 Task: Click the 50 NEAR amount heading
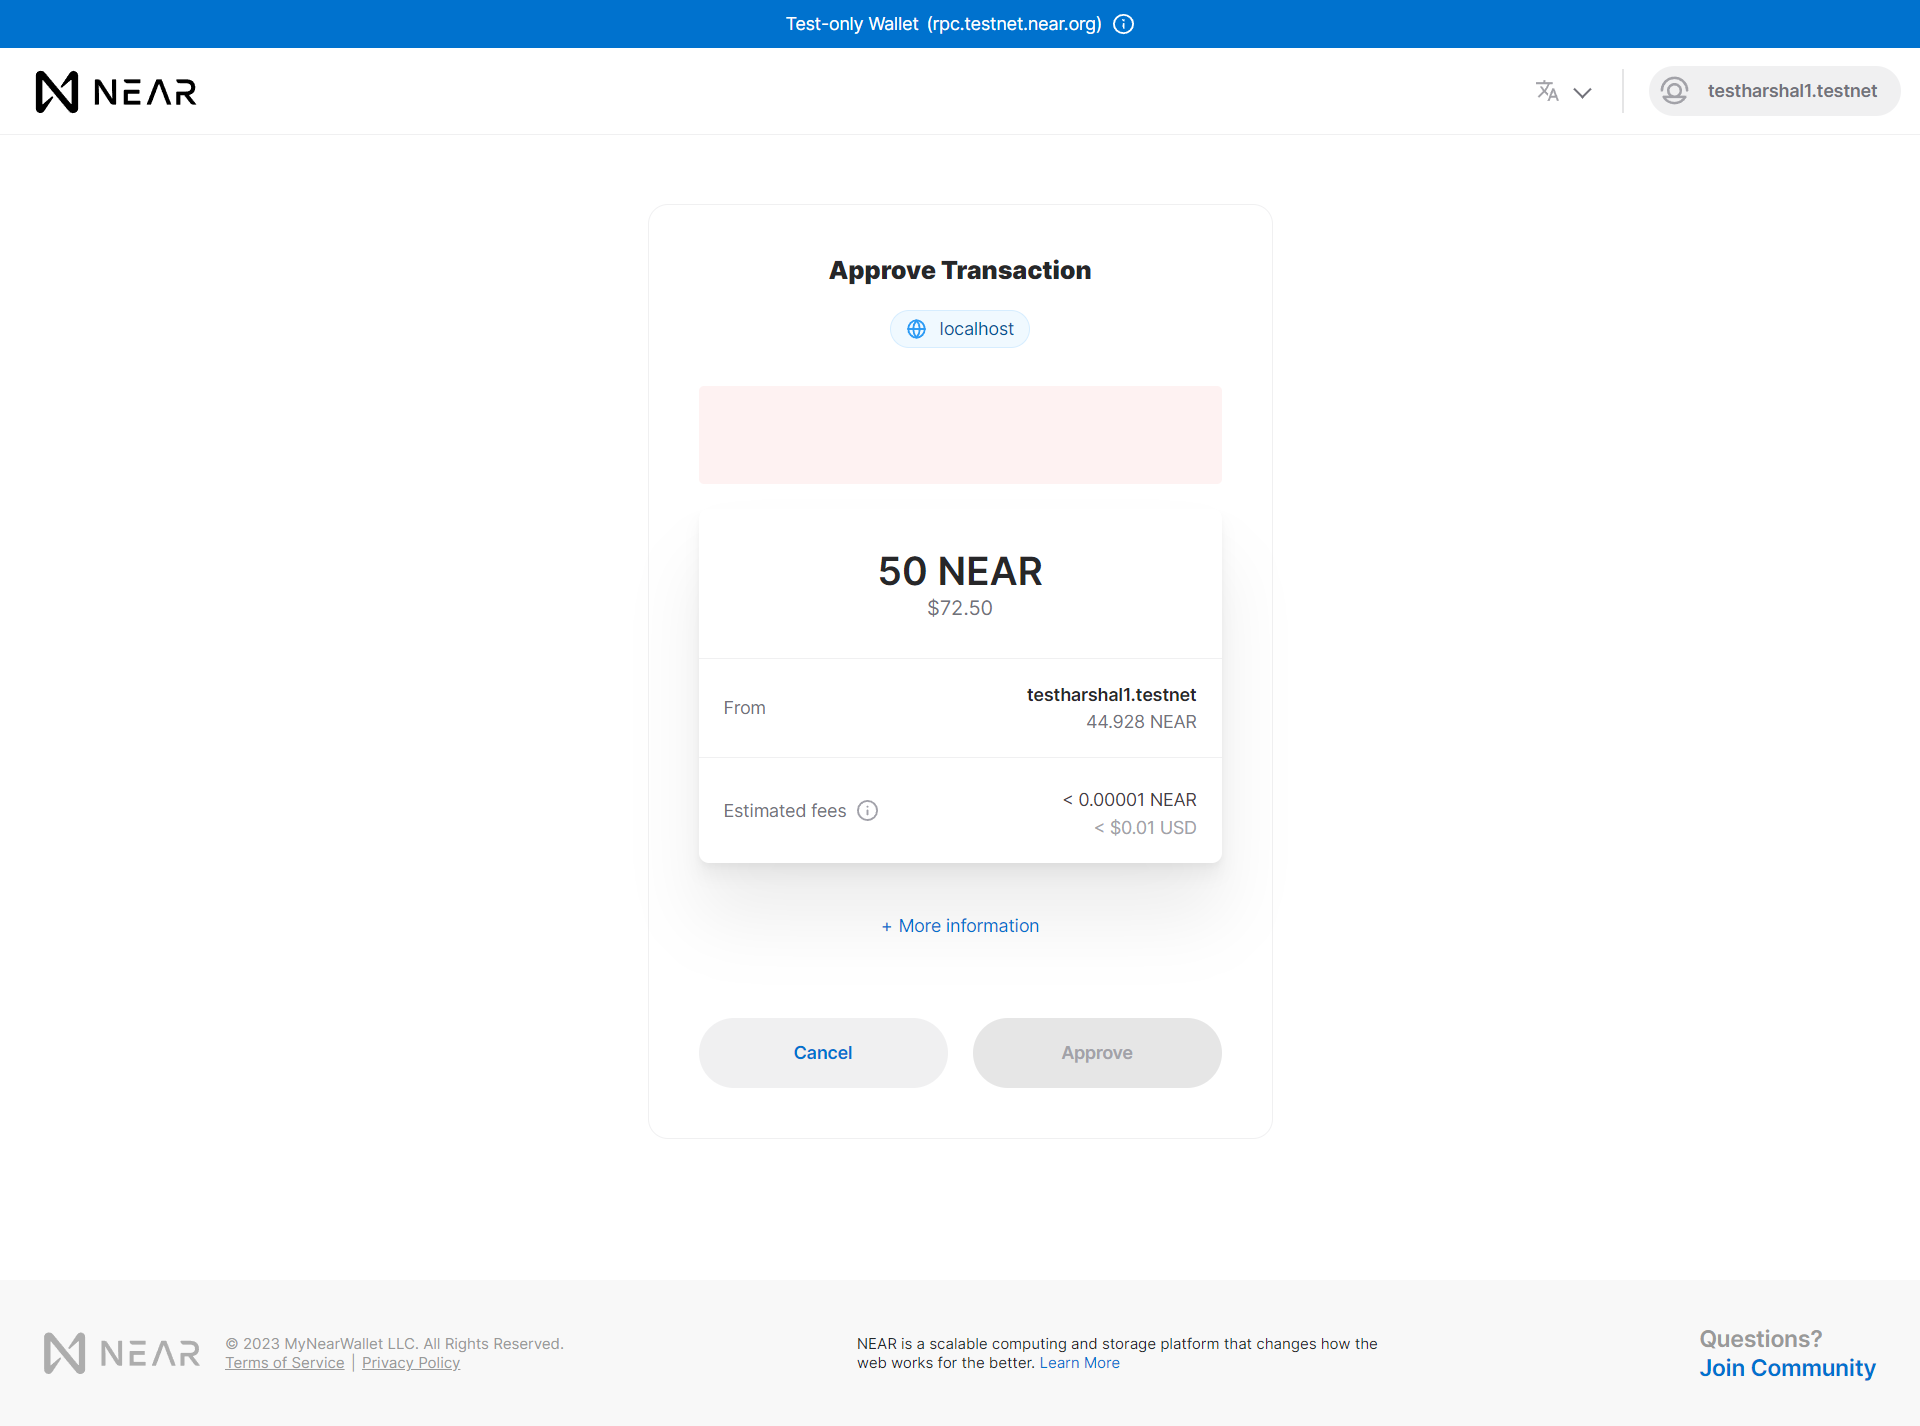[960, 571]
